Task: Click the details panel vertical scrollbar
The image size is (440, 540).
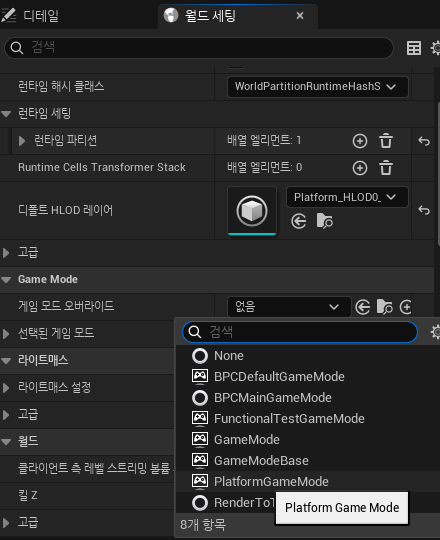Action: (x=438, y=174)
